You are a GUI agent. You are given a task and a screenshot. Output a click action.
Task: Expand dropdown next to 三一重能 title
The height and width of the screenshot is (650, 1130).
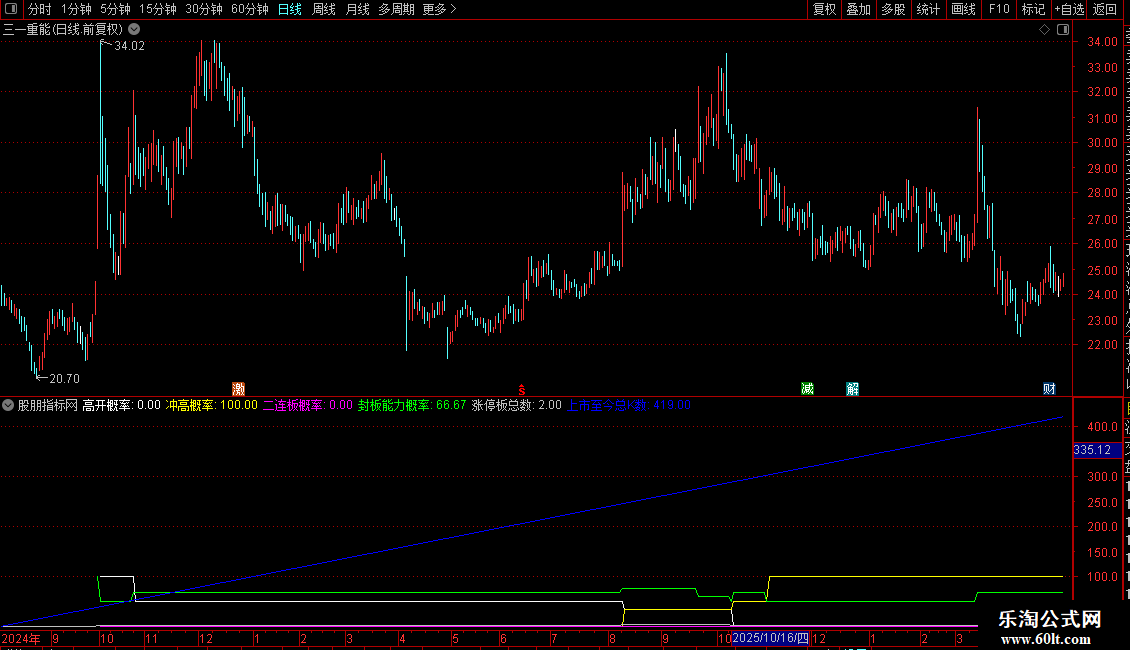(x=134, y=30)
